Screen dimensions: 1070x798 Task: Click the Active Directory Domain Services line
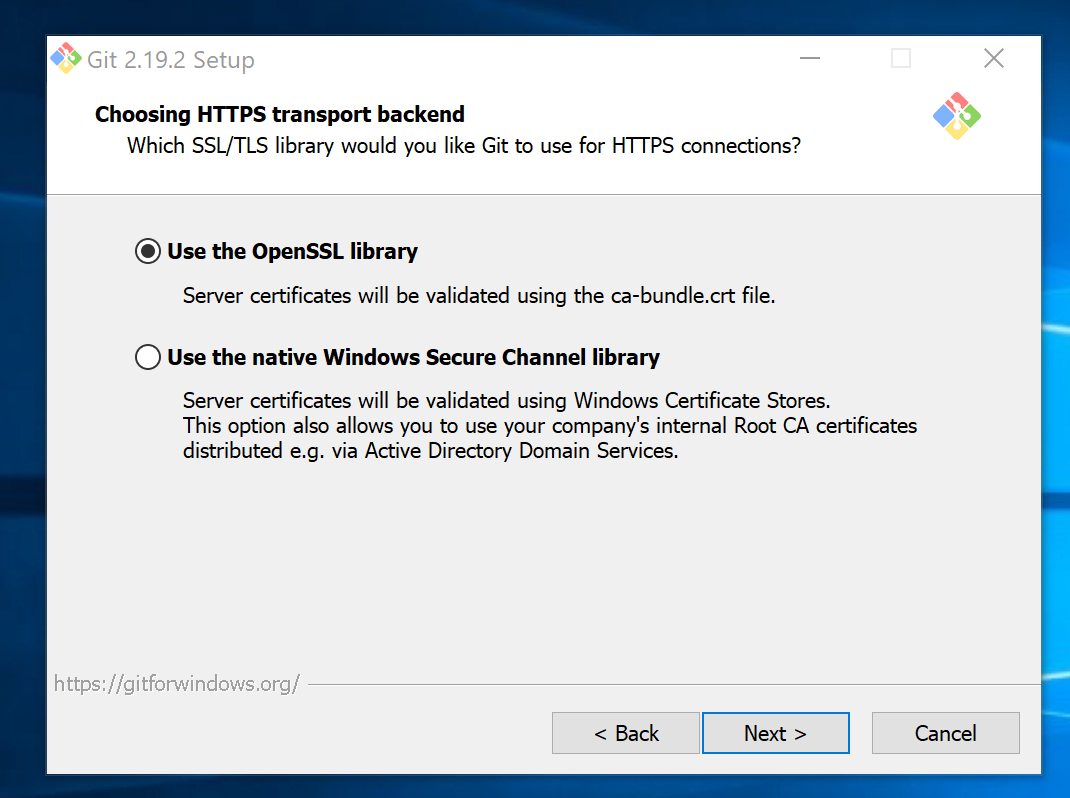pos(431,451)
